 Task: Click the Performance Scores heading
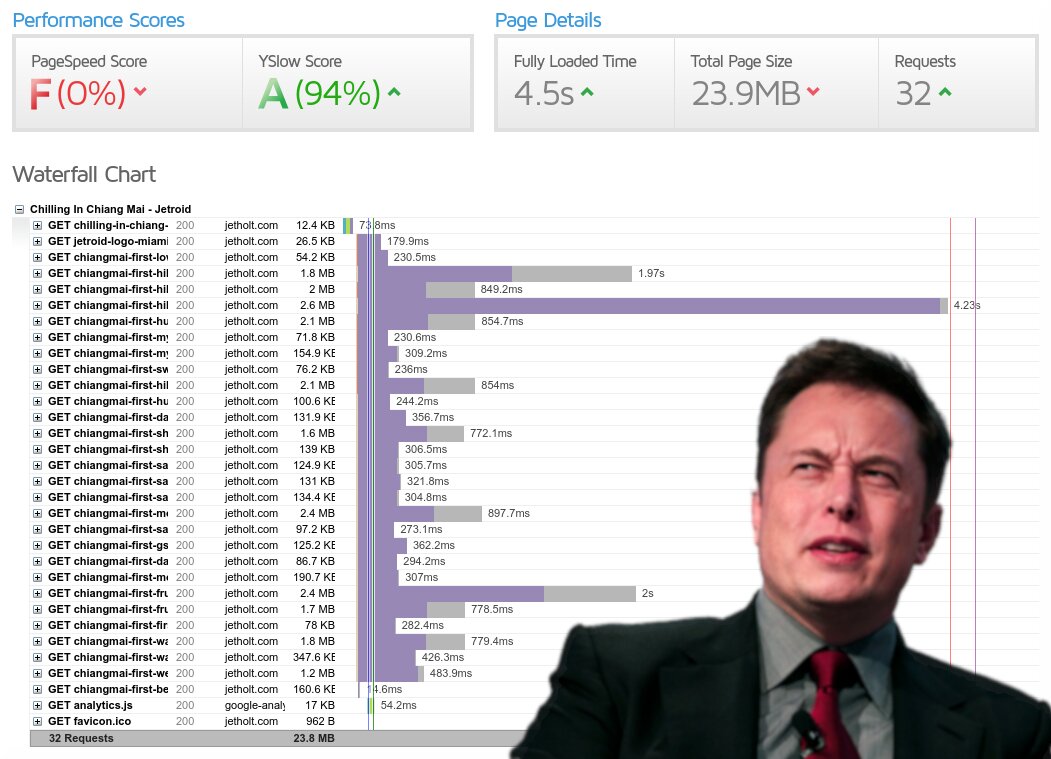click(98, 20)
